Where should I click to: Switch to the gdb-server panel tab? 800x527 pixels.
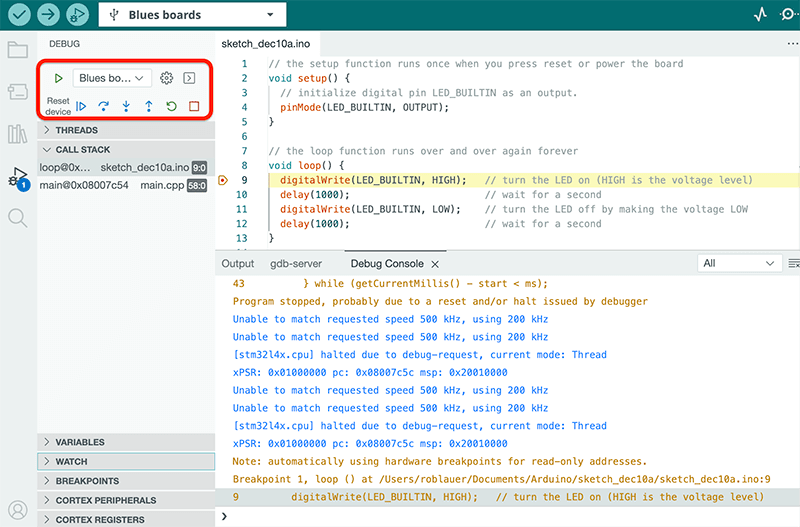pos(296,264)
